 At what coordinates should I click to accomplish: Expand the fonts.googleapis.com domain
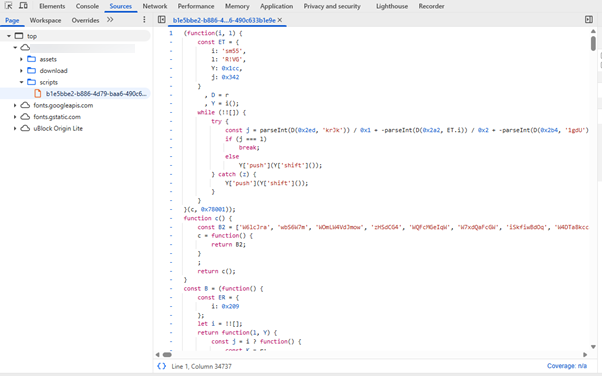point(15,105)
